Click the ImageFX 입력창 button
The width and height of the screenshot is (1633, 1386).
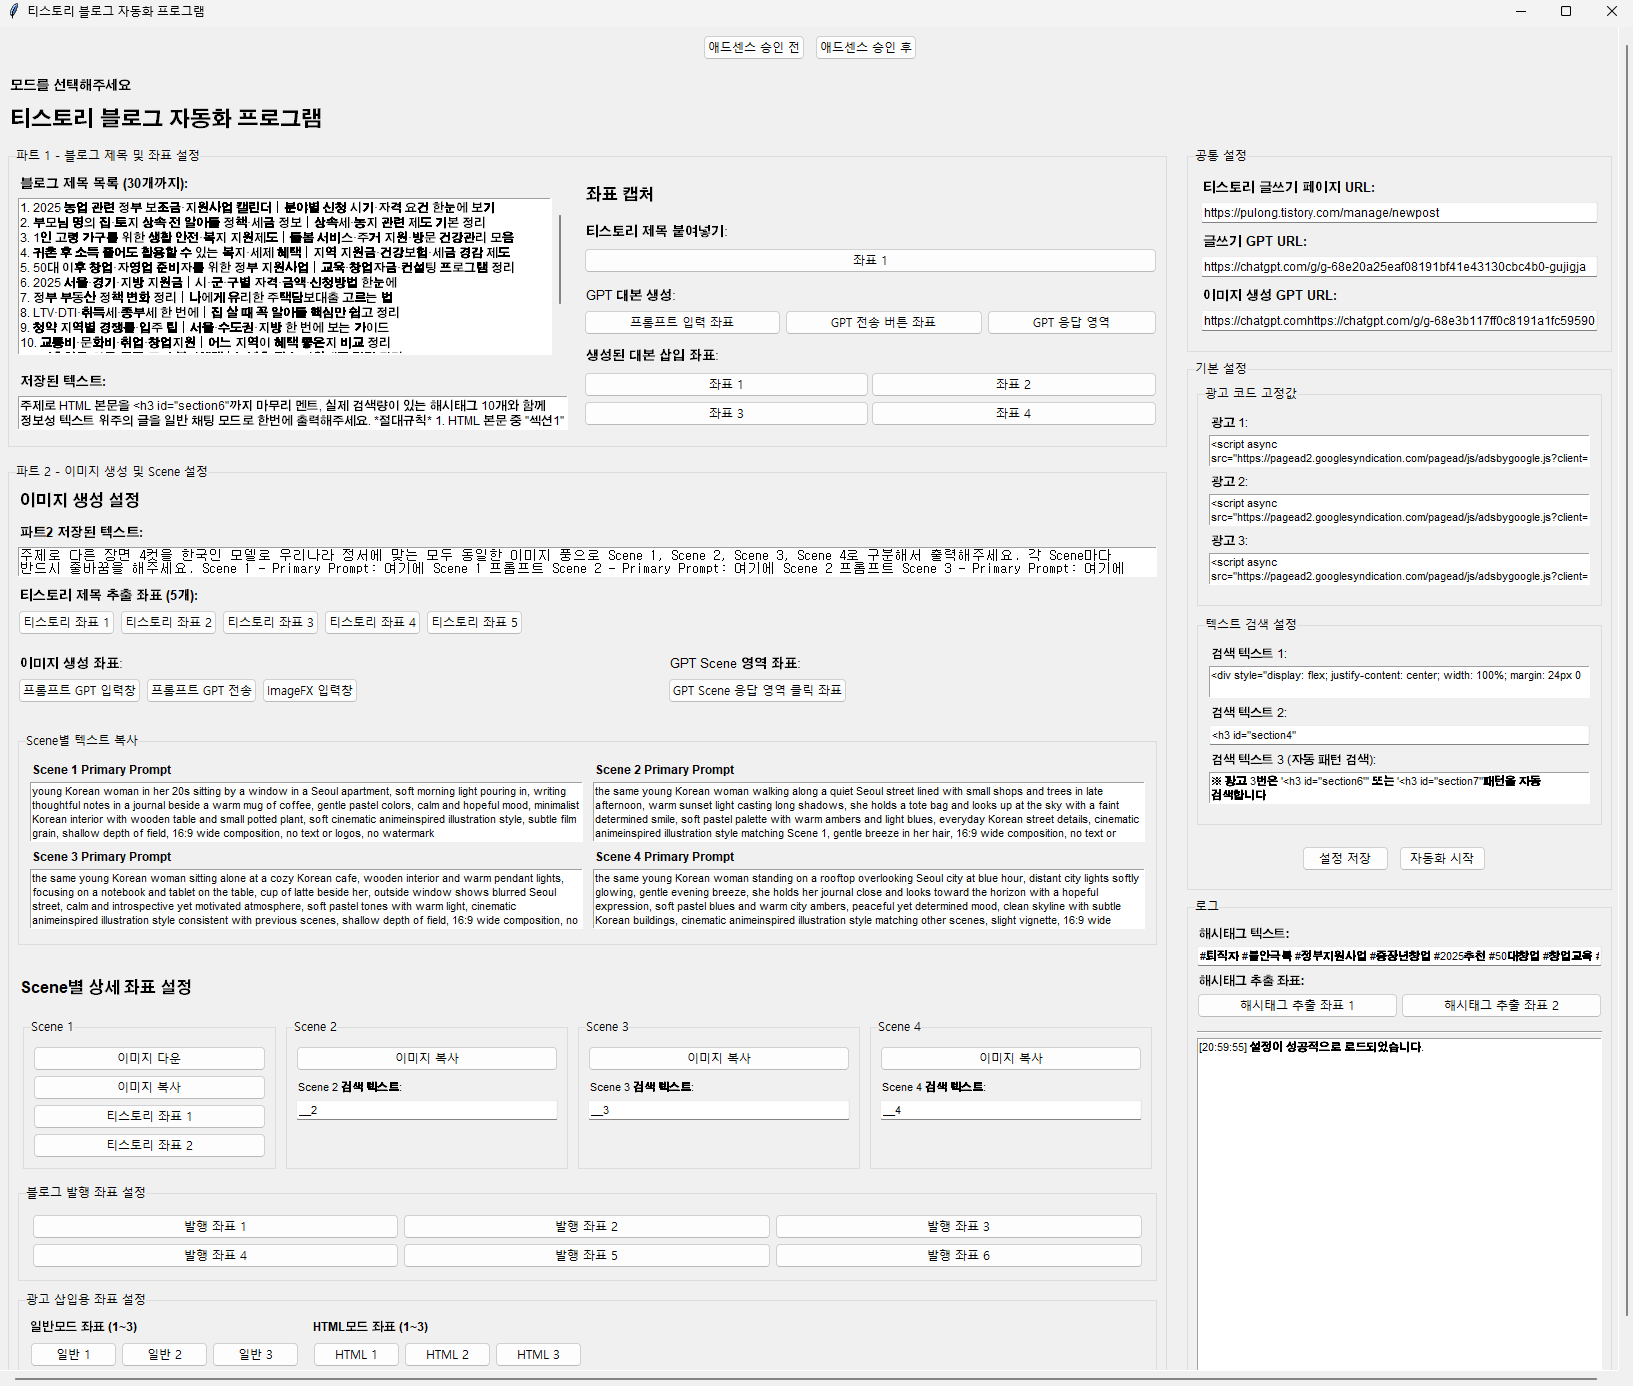pos(309,690)
